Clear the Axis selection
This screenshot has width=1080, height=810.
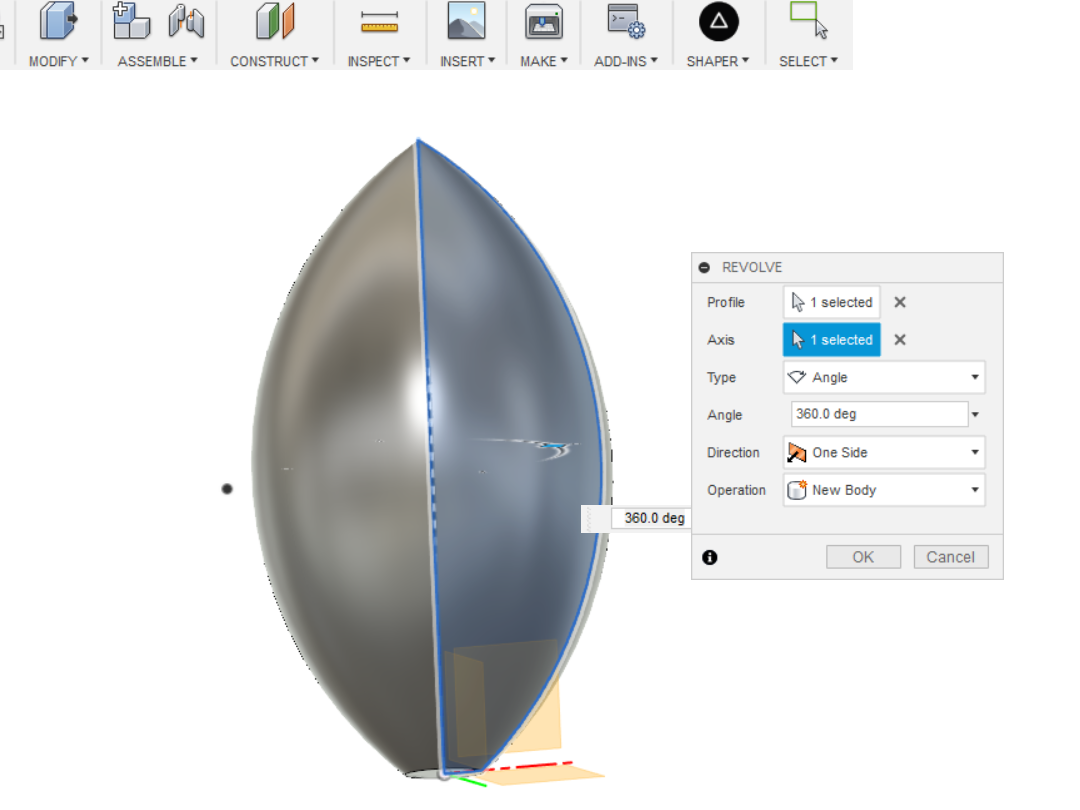coord(900,340)
